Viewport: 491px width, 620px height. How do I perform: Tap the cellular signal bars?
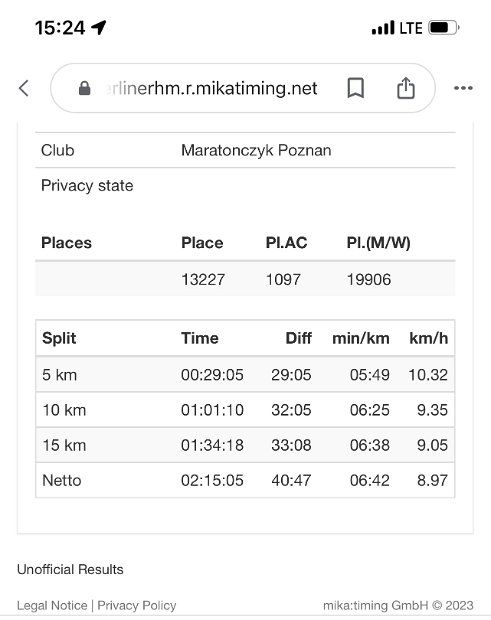383,28
